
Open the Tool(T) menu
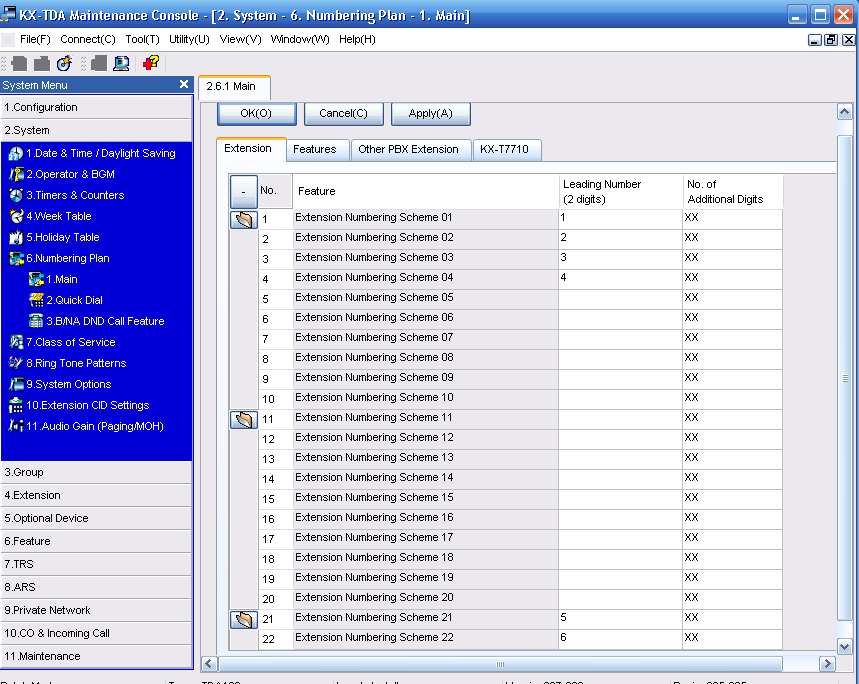point(142,39)
